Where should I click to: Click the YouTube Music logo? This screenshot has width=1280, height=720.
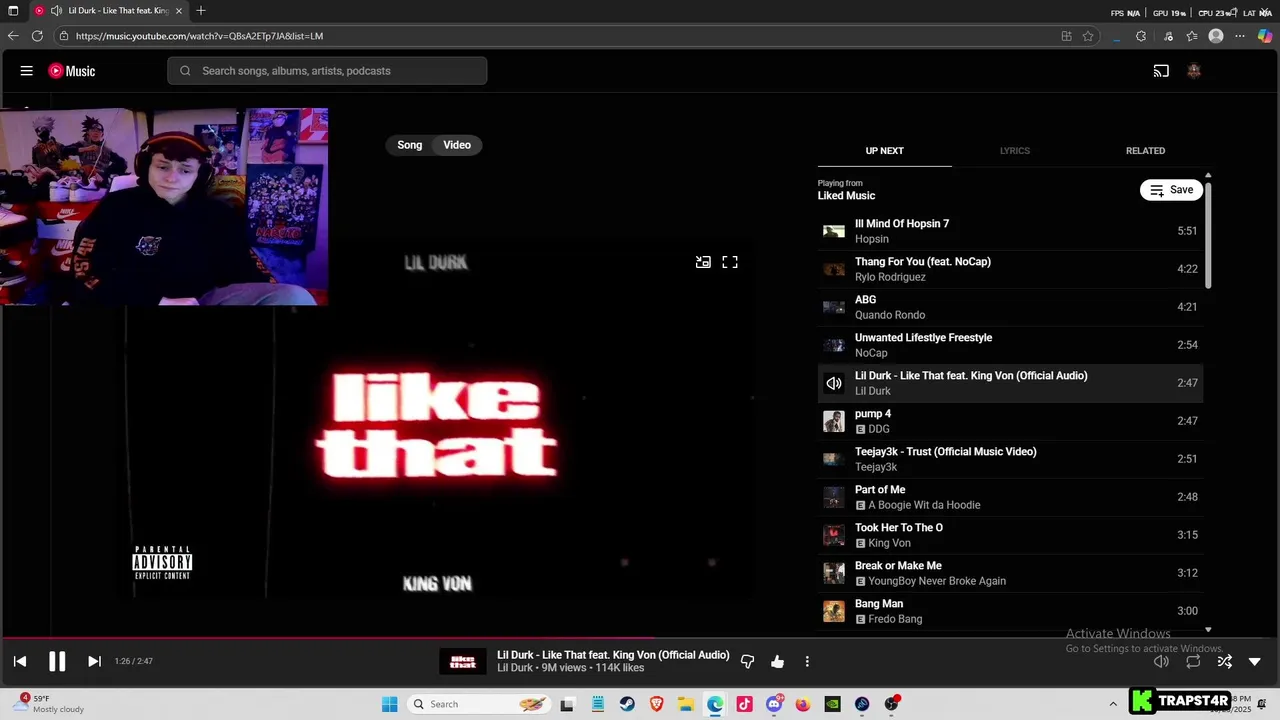tap(72, 71)
